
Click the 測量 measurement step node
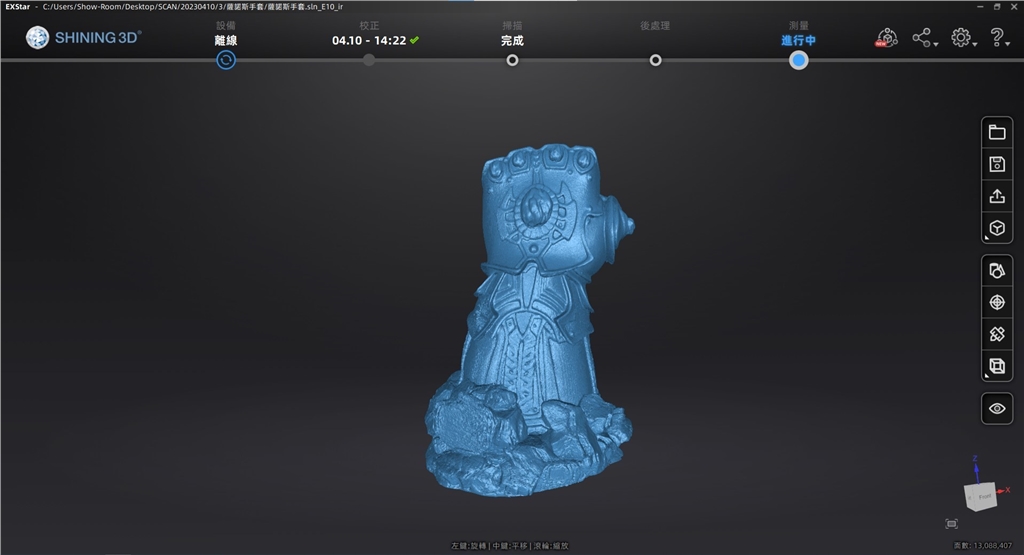point(798,60)
